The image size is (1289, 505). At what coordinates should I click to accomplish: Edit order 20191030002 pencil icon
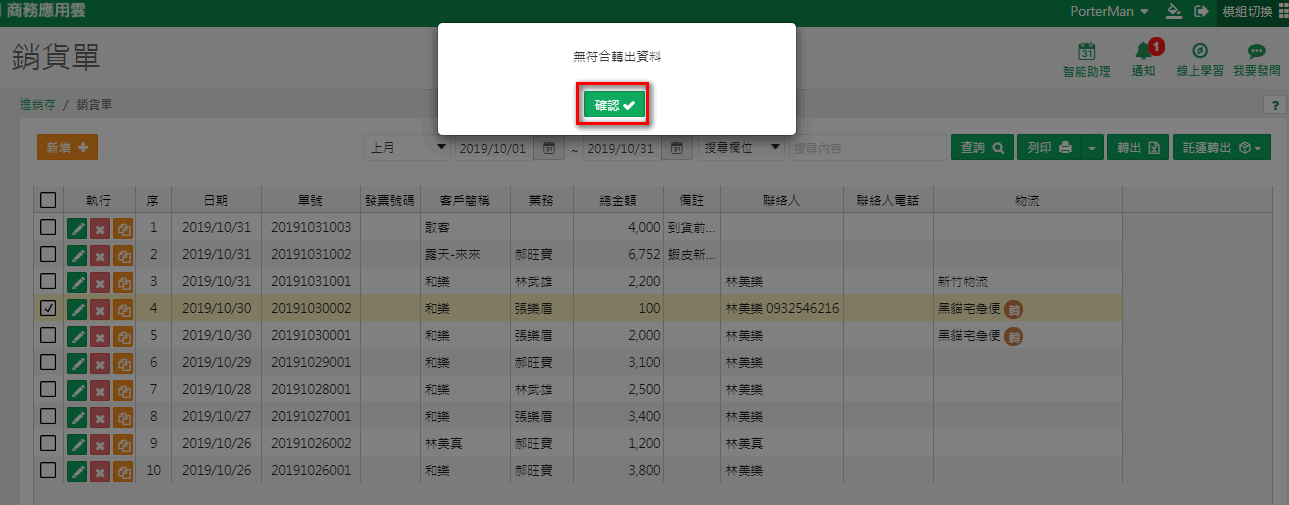tap(77, 309)
